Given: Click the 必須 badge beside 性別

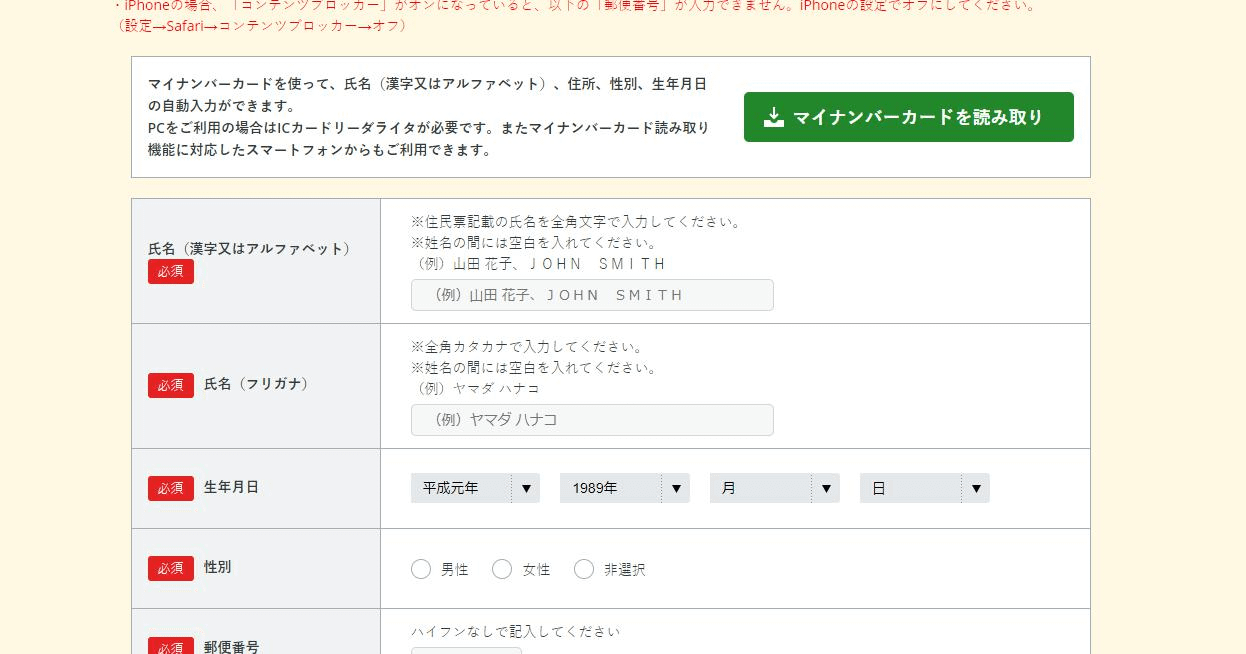Looking at the screenshot, I should (171, 568).
